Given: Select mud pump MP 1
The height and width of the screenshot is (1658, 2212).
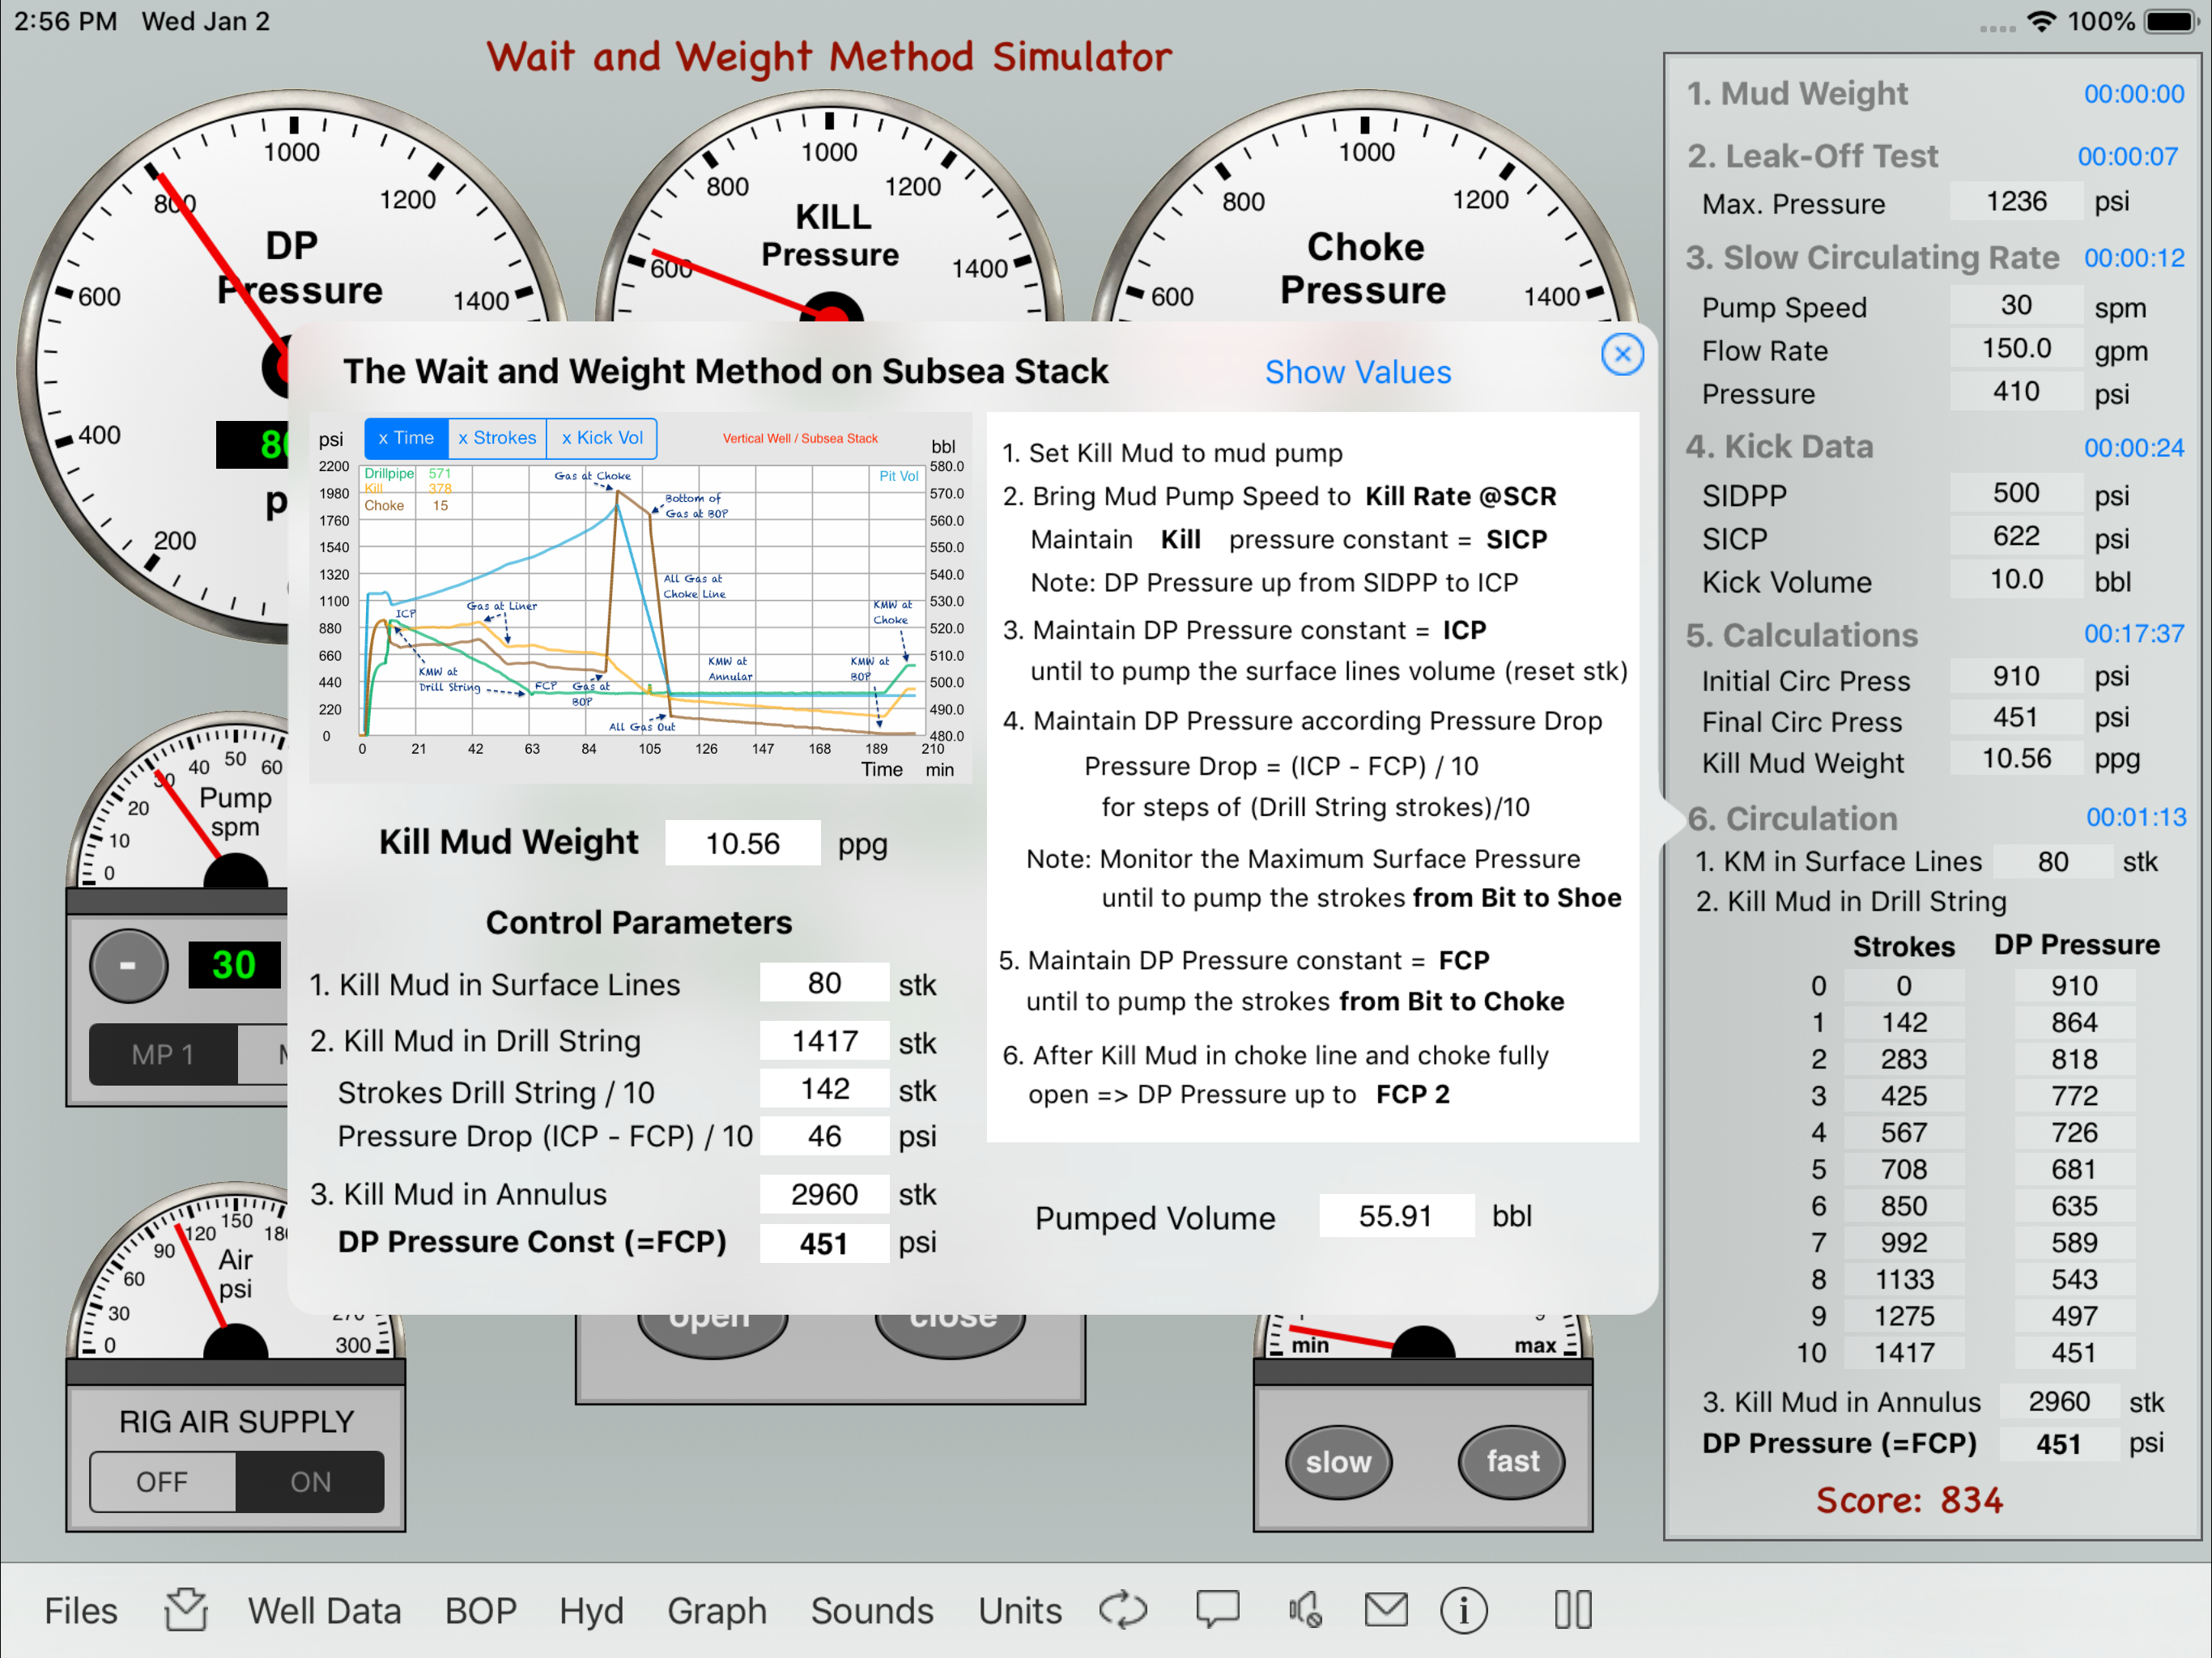Looking at the screenshot, I should click(x=163, y=1054).
